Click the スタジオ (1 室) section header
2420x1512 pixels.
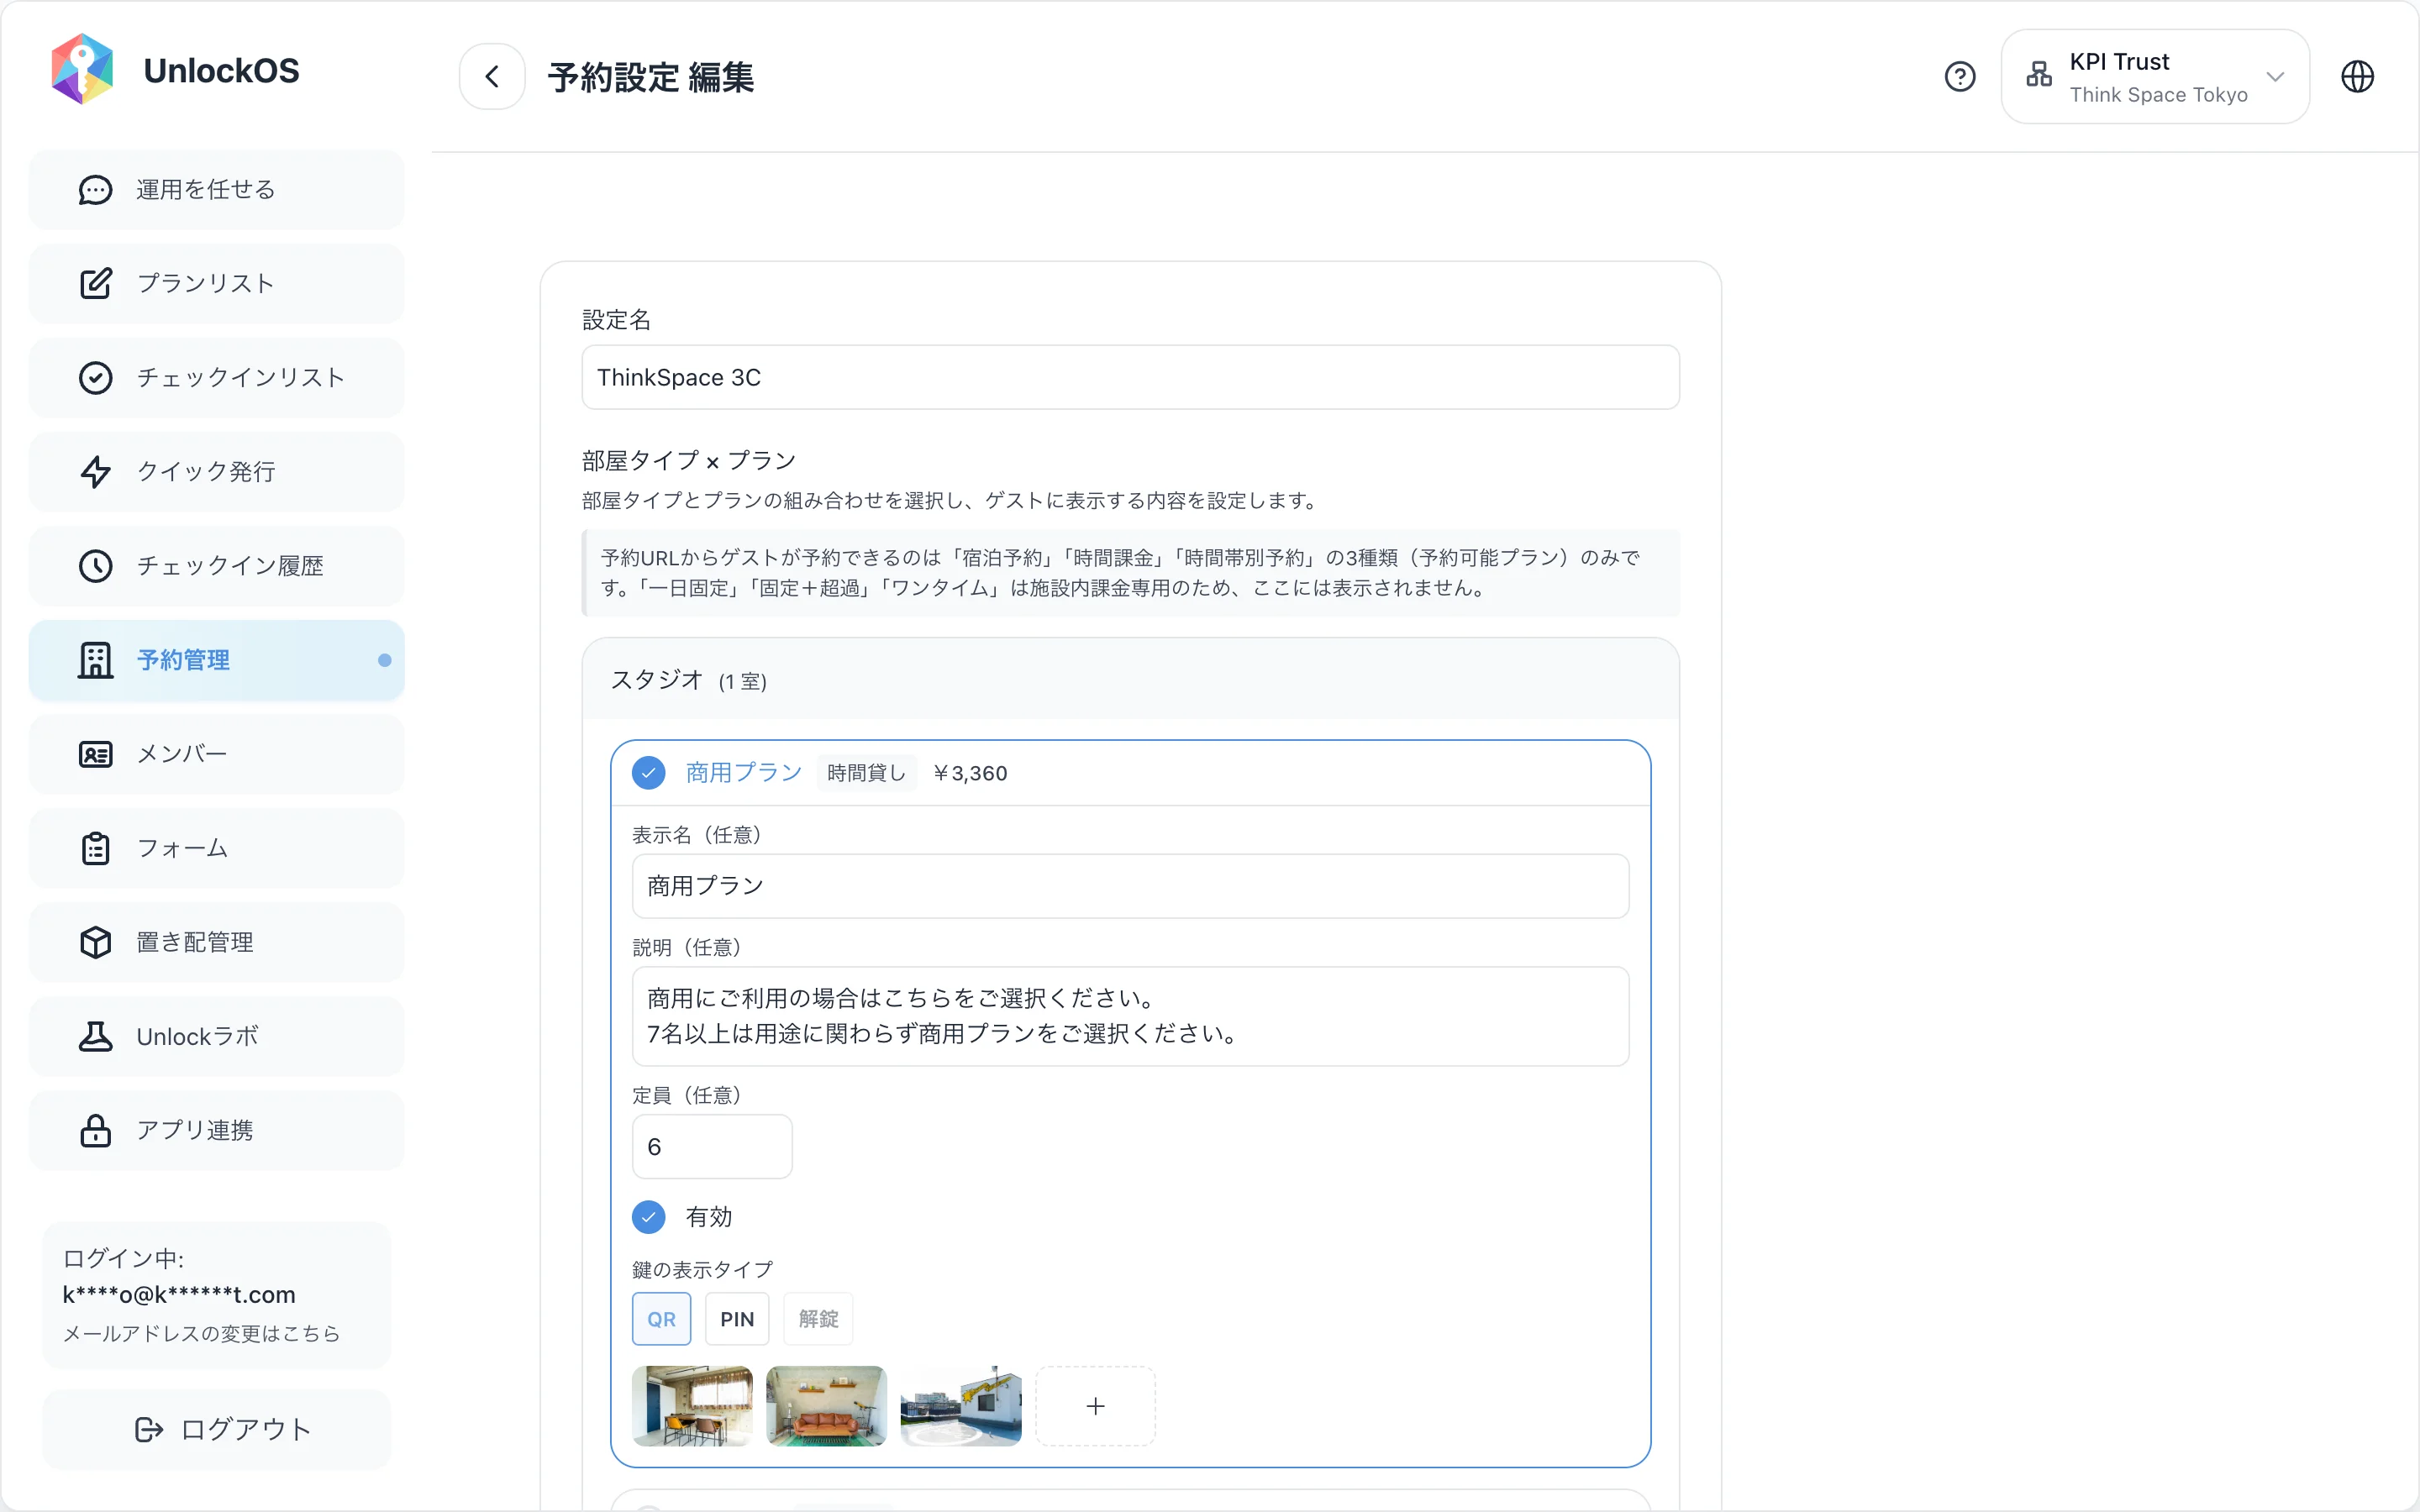pyautogui.click(x=1130, y=680)
